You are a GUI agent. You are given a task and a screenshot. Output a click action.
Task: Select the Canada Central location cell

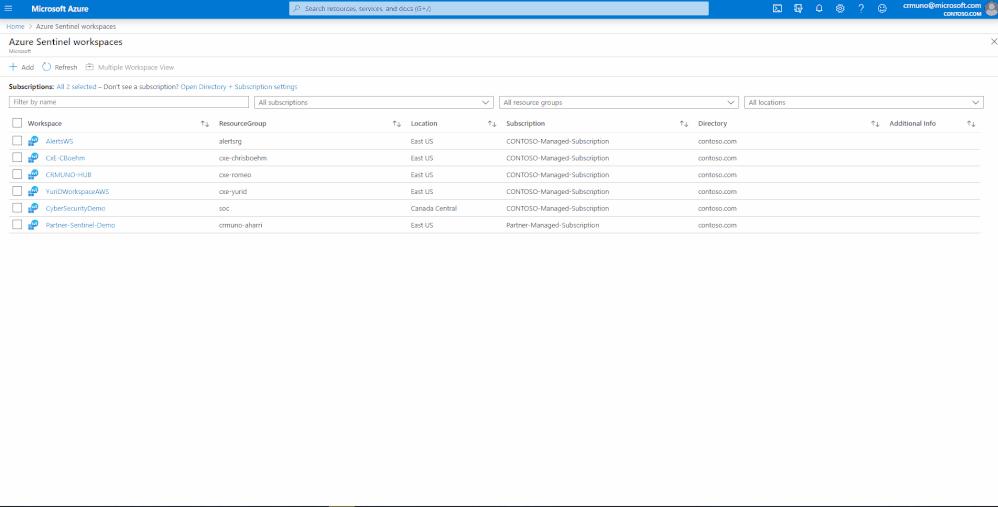433,208
